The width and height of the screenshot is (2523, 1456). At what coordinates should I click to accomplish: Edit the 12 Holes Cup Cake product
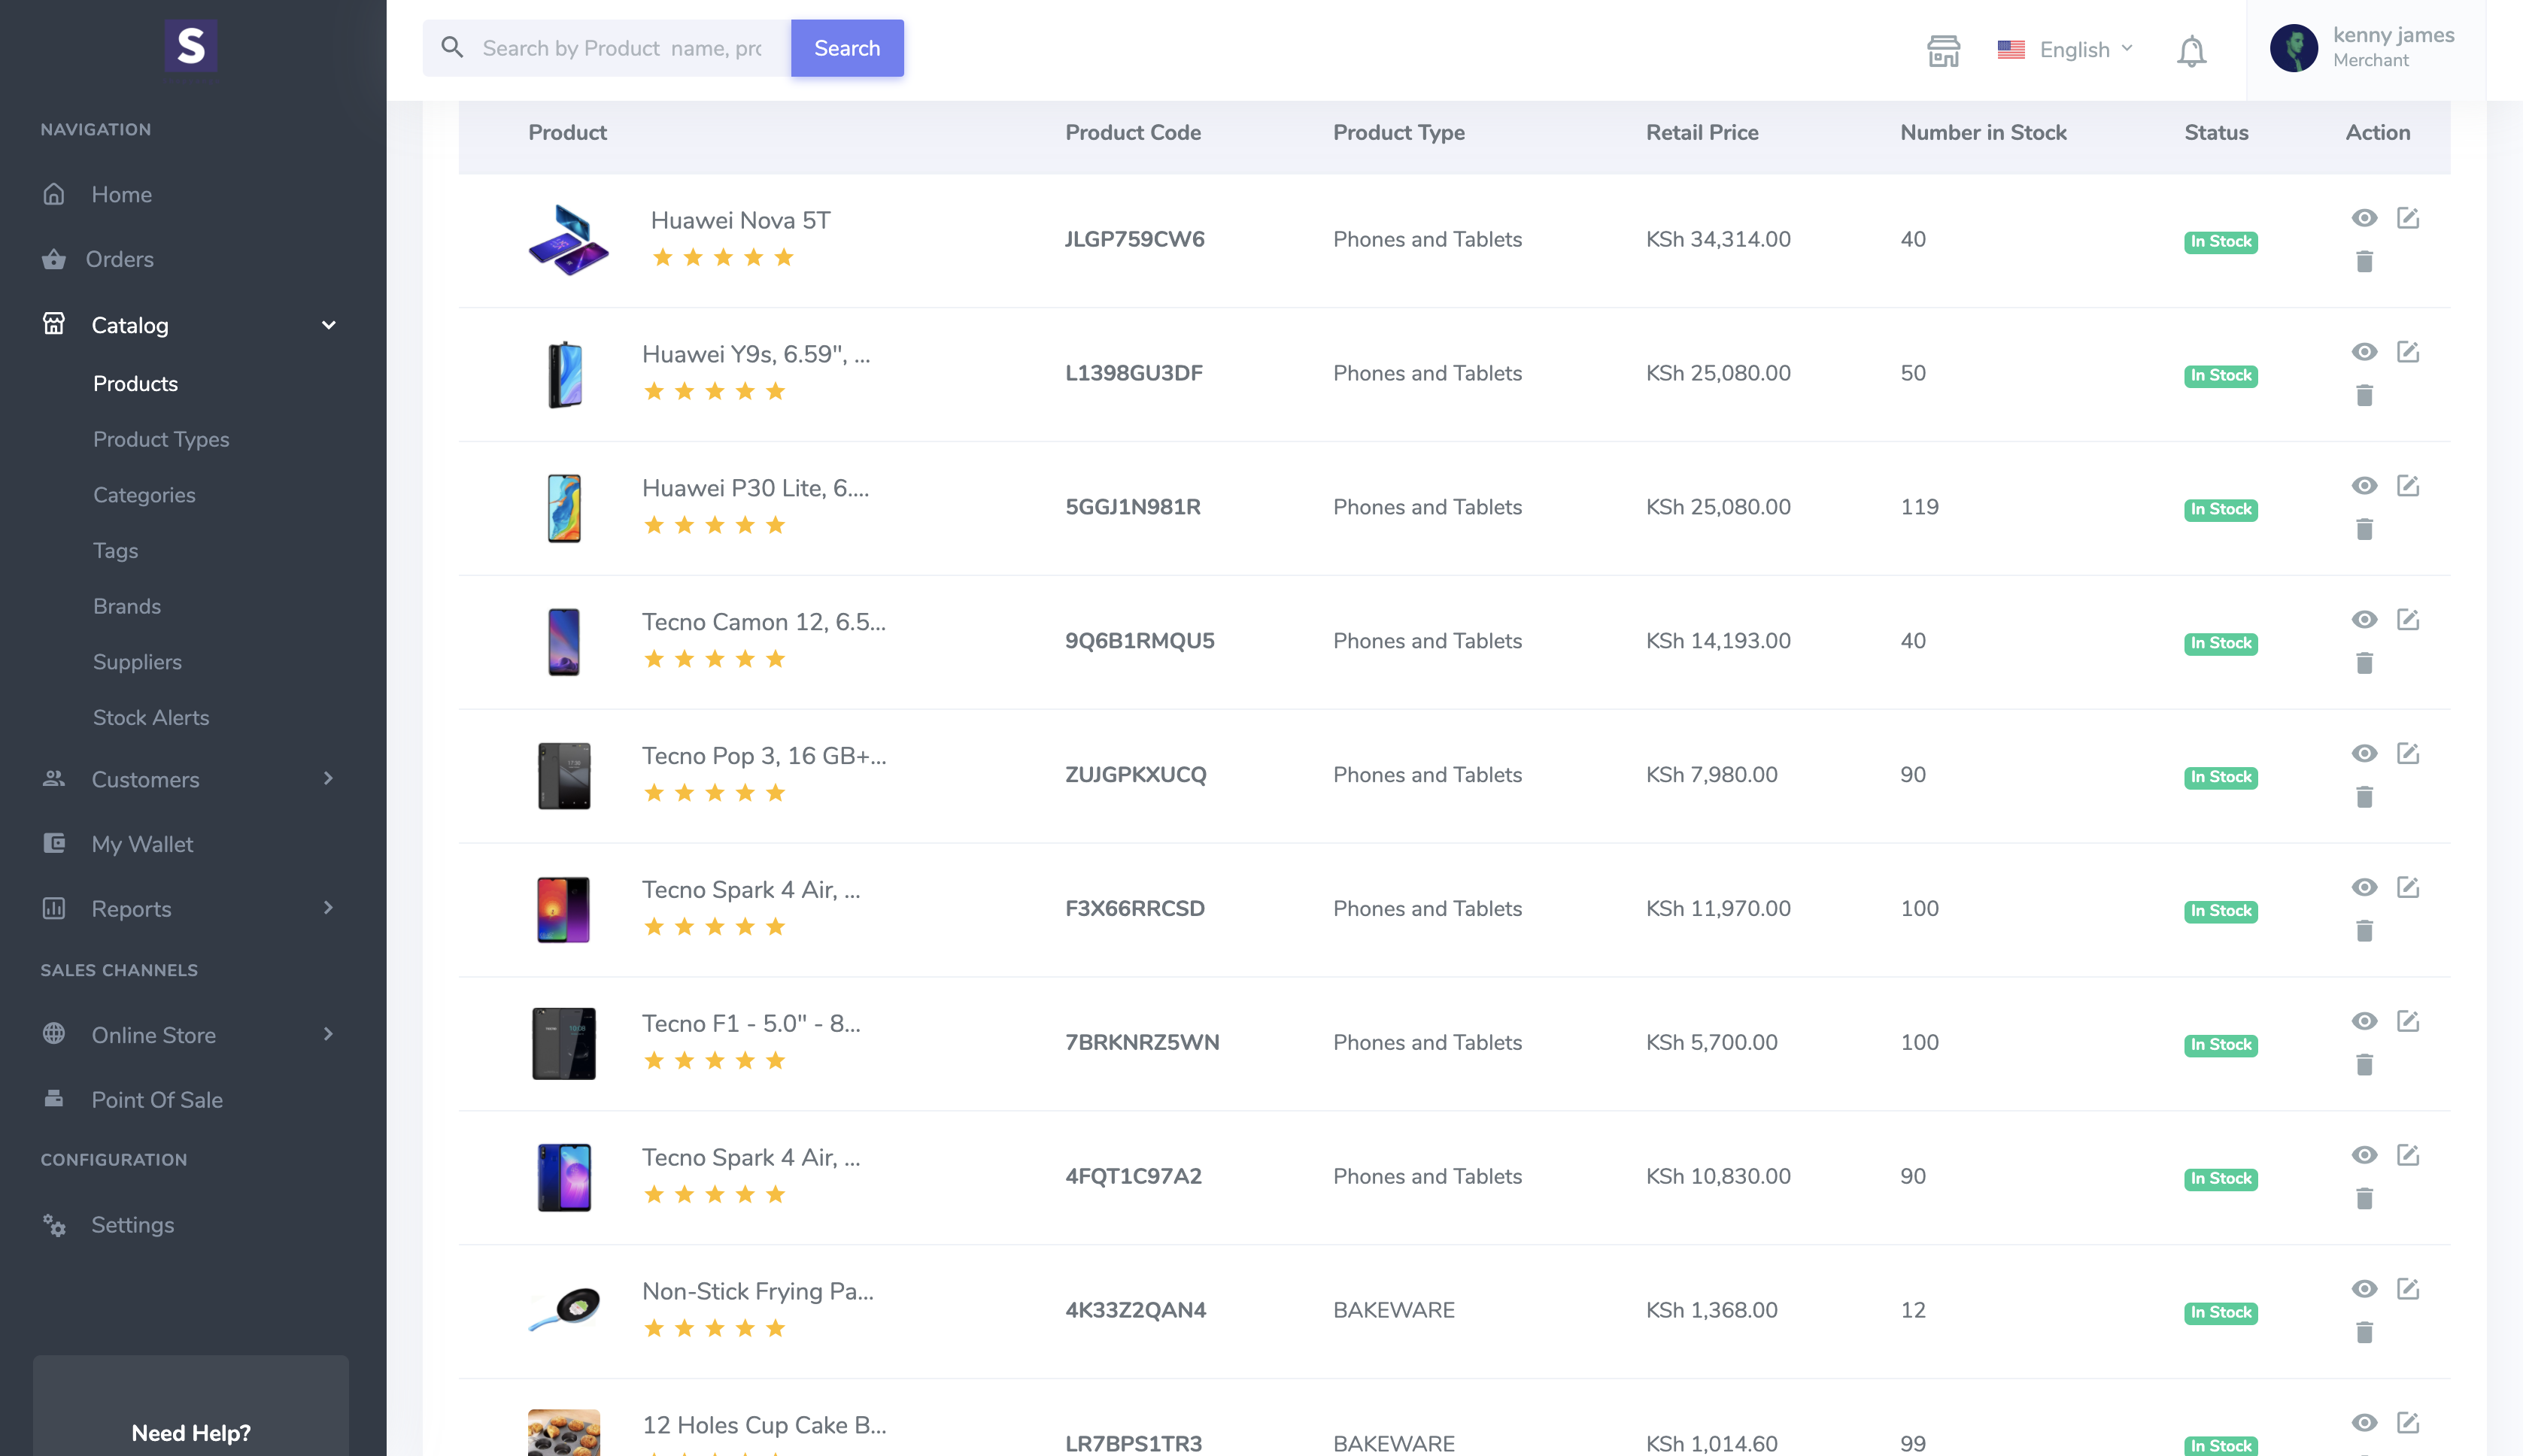tap(2408, 1424)
